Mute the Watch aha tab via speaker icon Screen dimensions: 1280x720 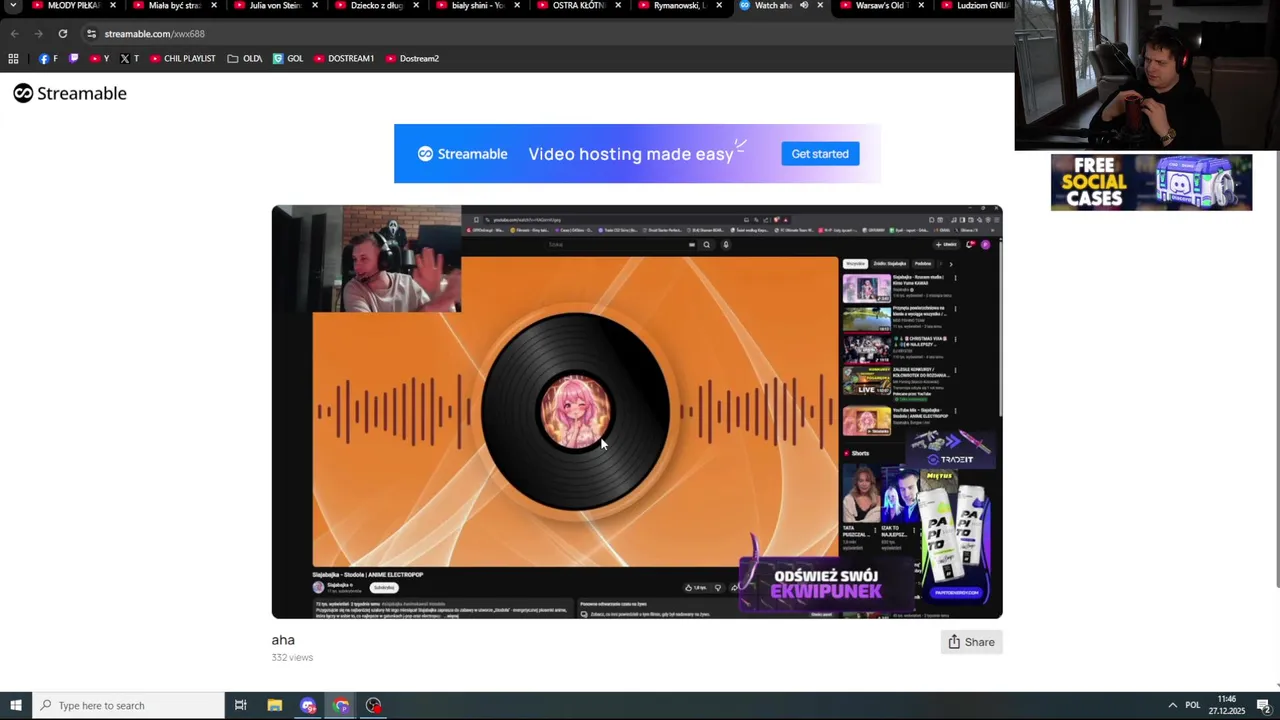[803, 5]
